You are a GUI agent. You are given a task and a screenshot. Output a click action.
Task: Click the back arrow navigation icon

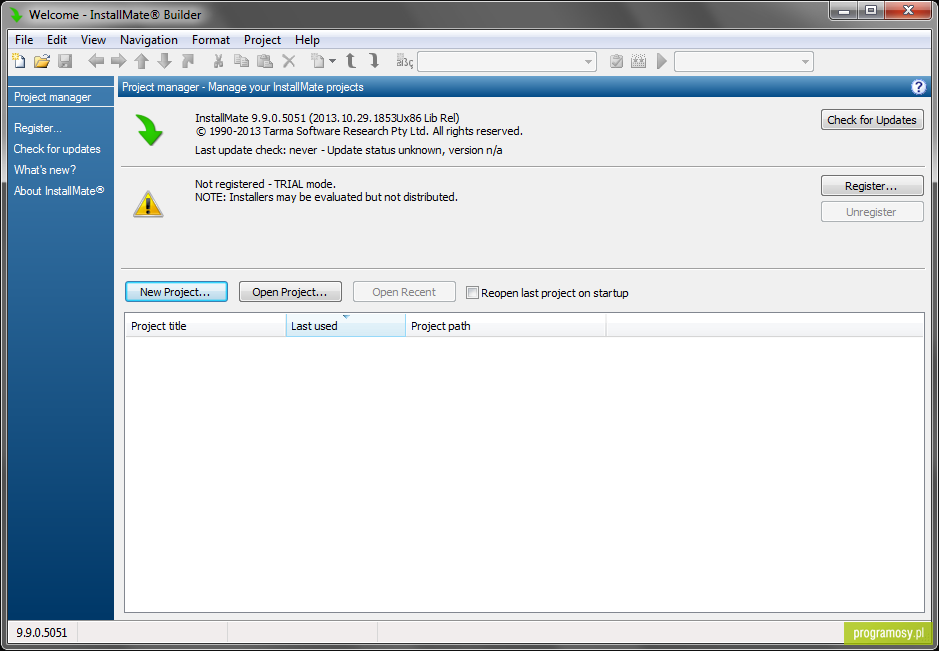[96, 61]
